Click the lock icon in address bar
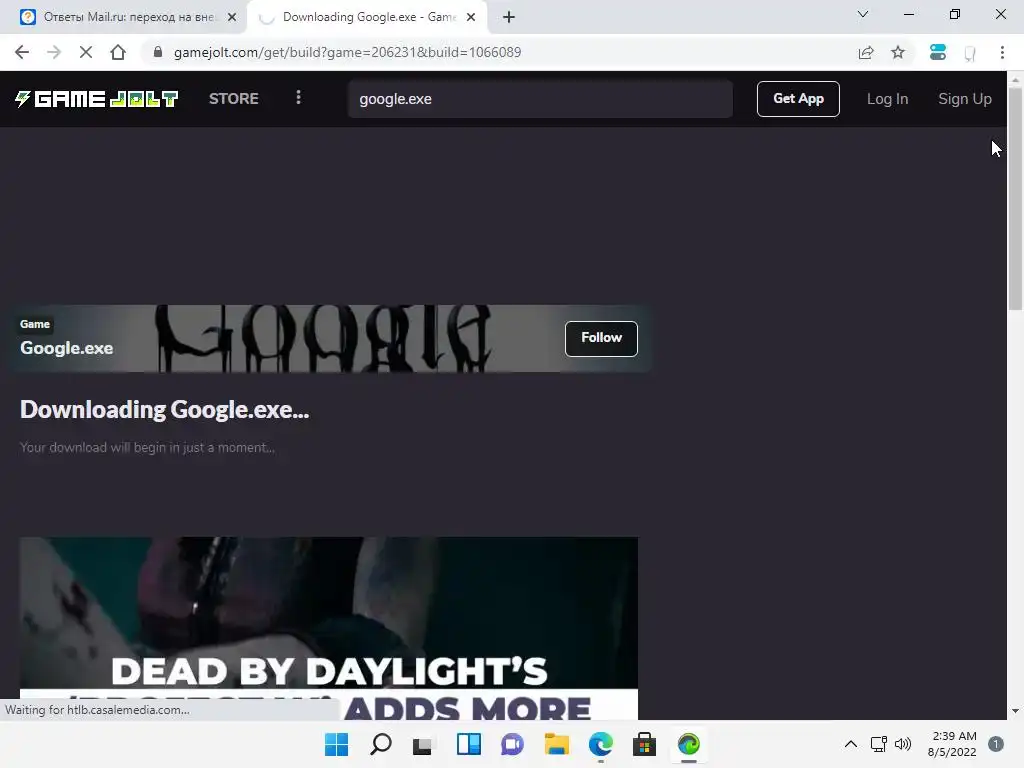1024x768 pixels. coord(157,52)
